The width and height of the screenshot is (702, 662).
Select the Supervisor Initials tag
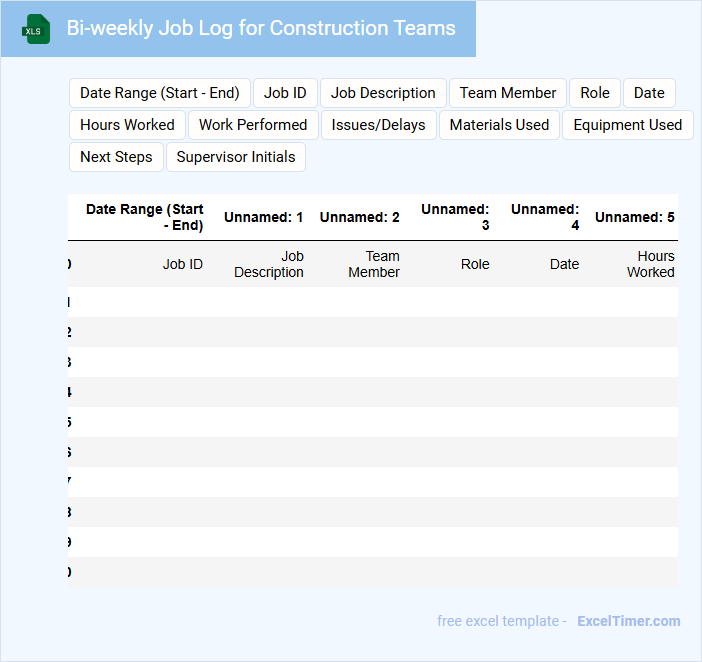[236, 157]
